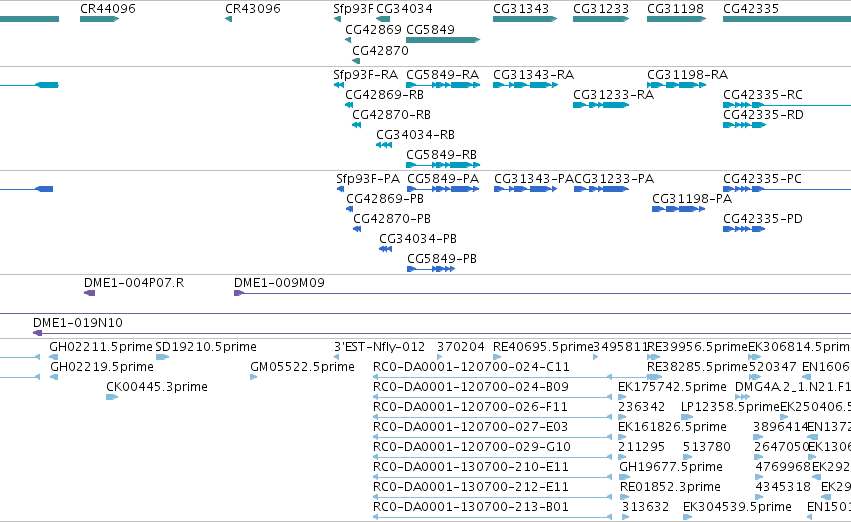Select RC0-DA0001-120700-027-E03 label

click(x=470, y=427)
